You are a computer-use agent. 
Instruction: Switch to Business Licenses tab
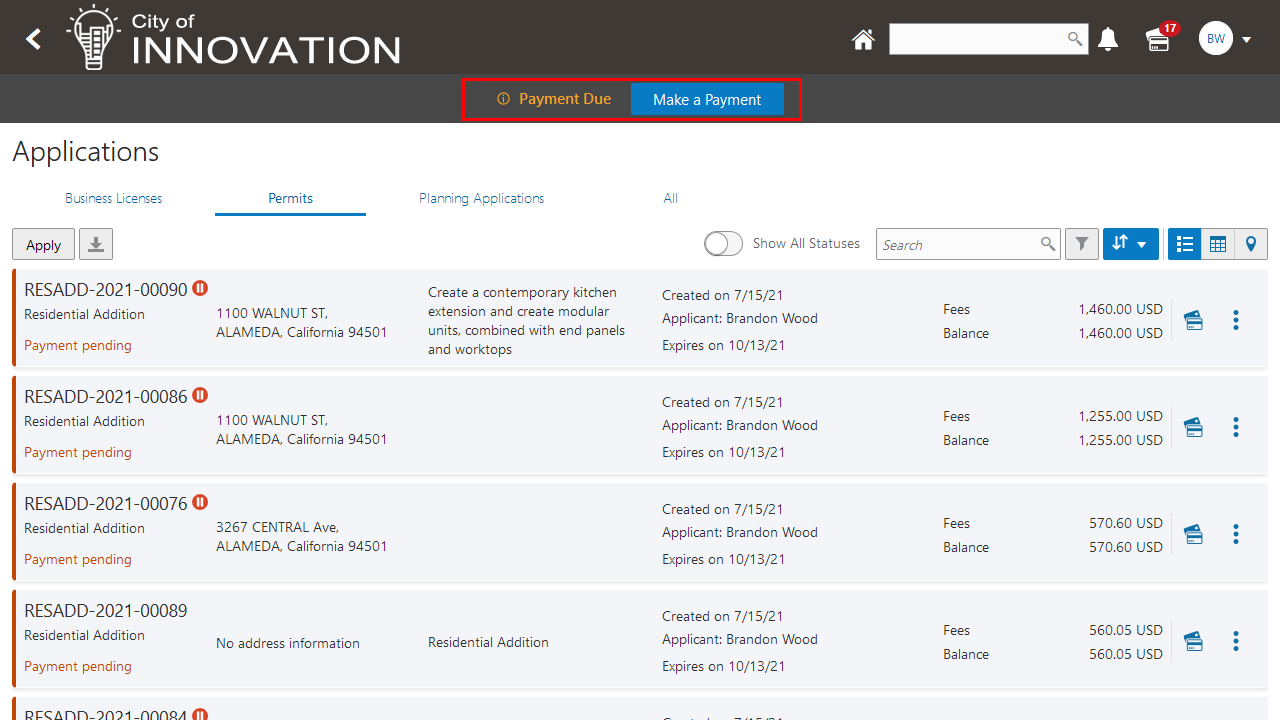pyautogui.click(x=114, y=198)
